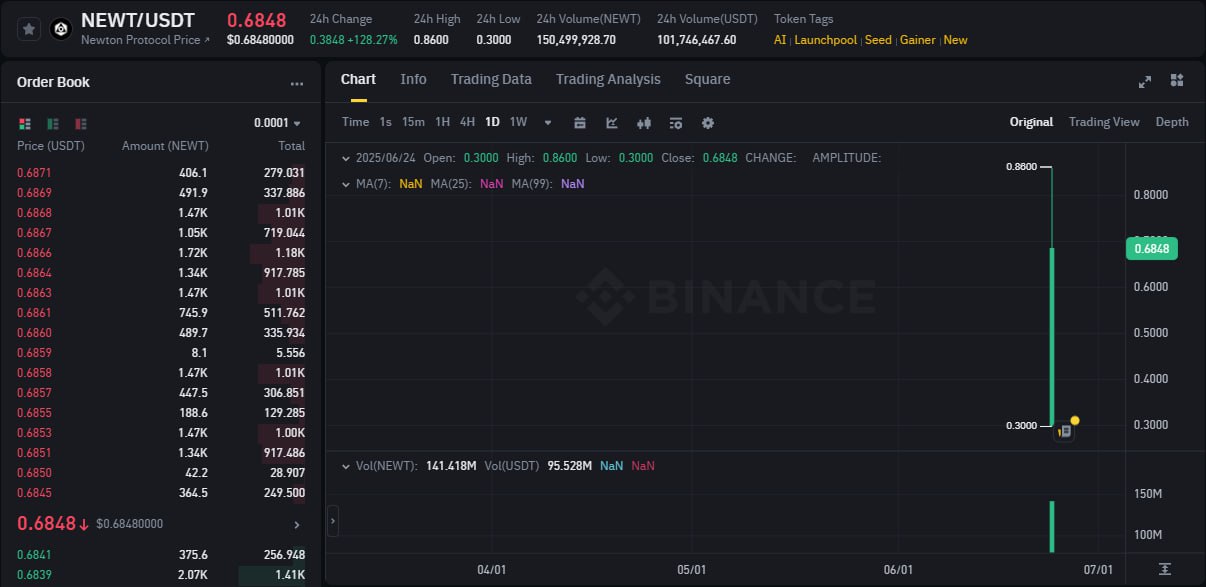Open the side panel collapse arrow
This screenshot has height=587, width=1206.
[333, 520]
